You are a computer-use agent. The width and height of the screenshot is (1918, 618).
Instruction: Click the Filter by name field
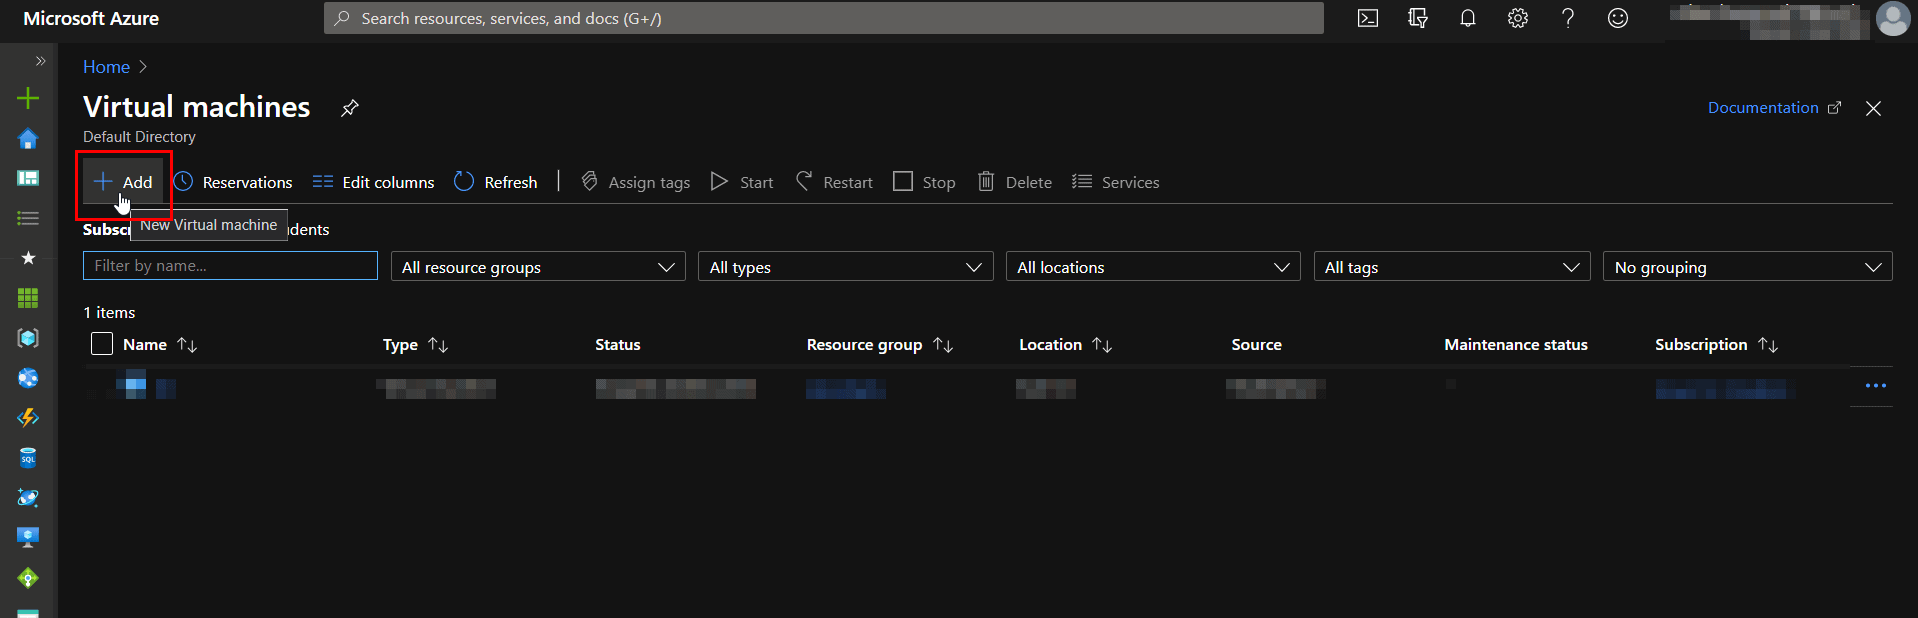tap(230, 266)
